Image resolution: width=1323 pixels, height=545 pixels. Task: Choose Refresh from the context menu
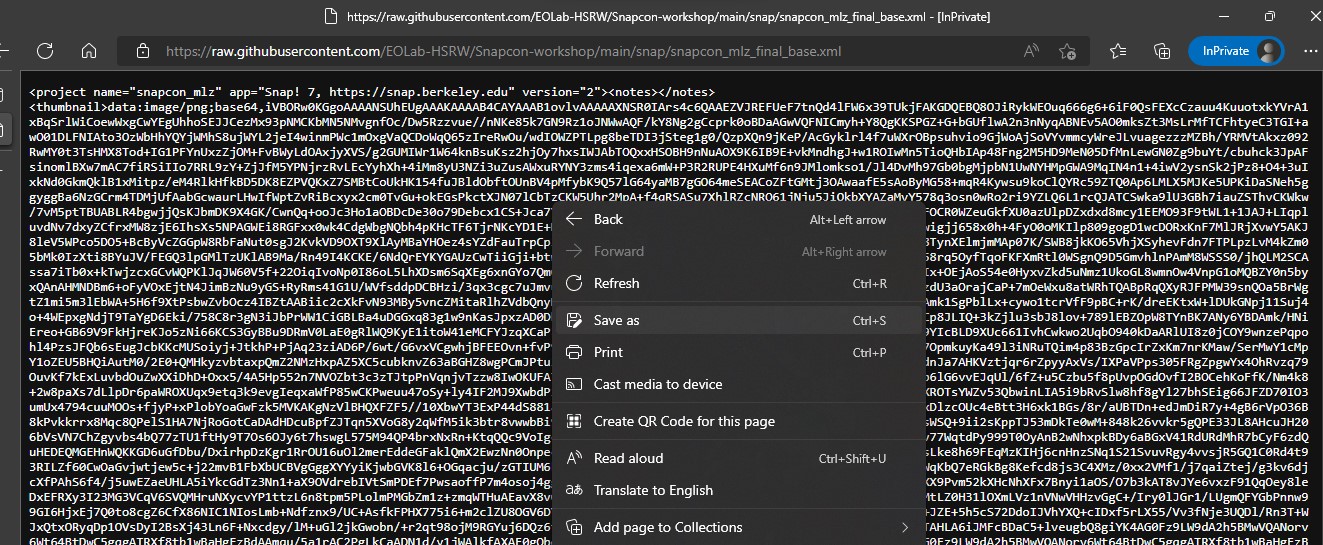pos(616,284)
